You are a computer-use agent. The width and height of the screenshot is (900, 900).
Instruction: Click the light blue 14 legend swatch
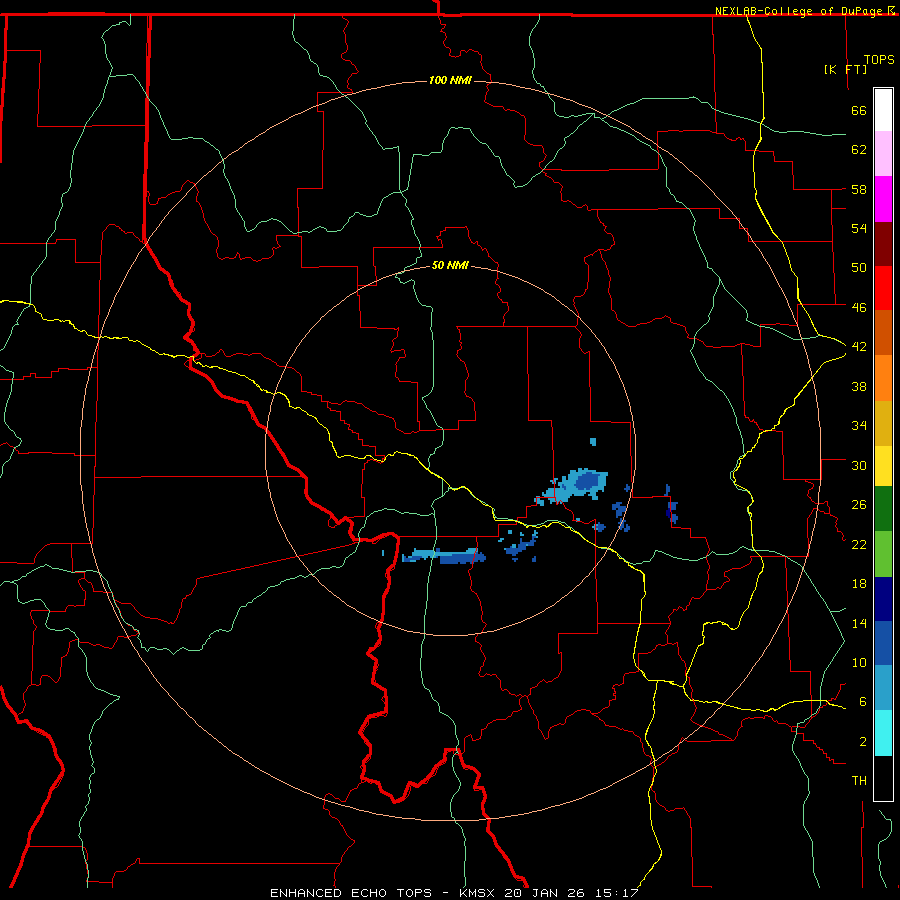[x=883, y=688]
